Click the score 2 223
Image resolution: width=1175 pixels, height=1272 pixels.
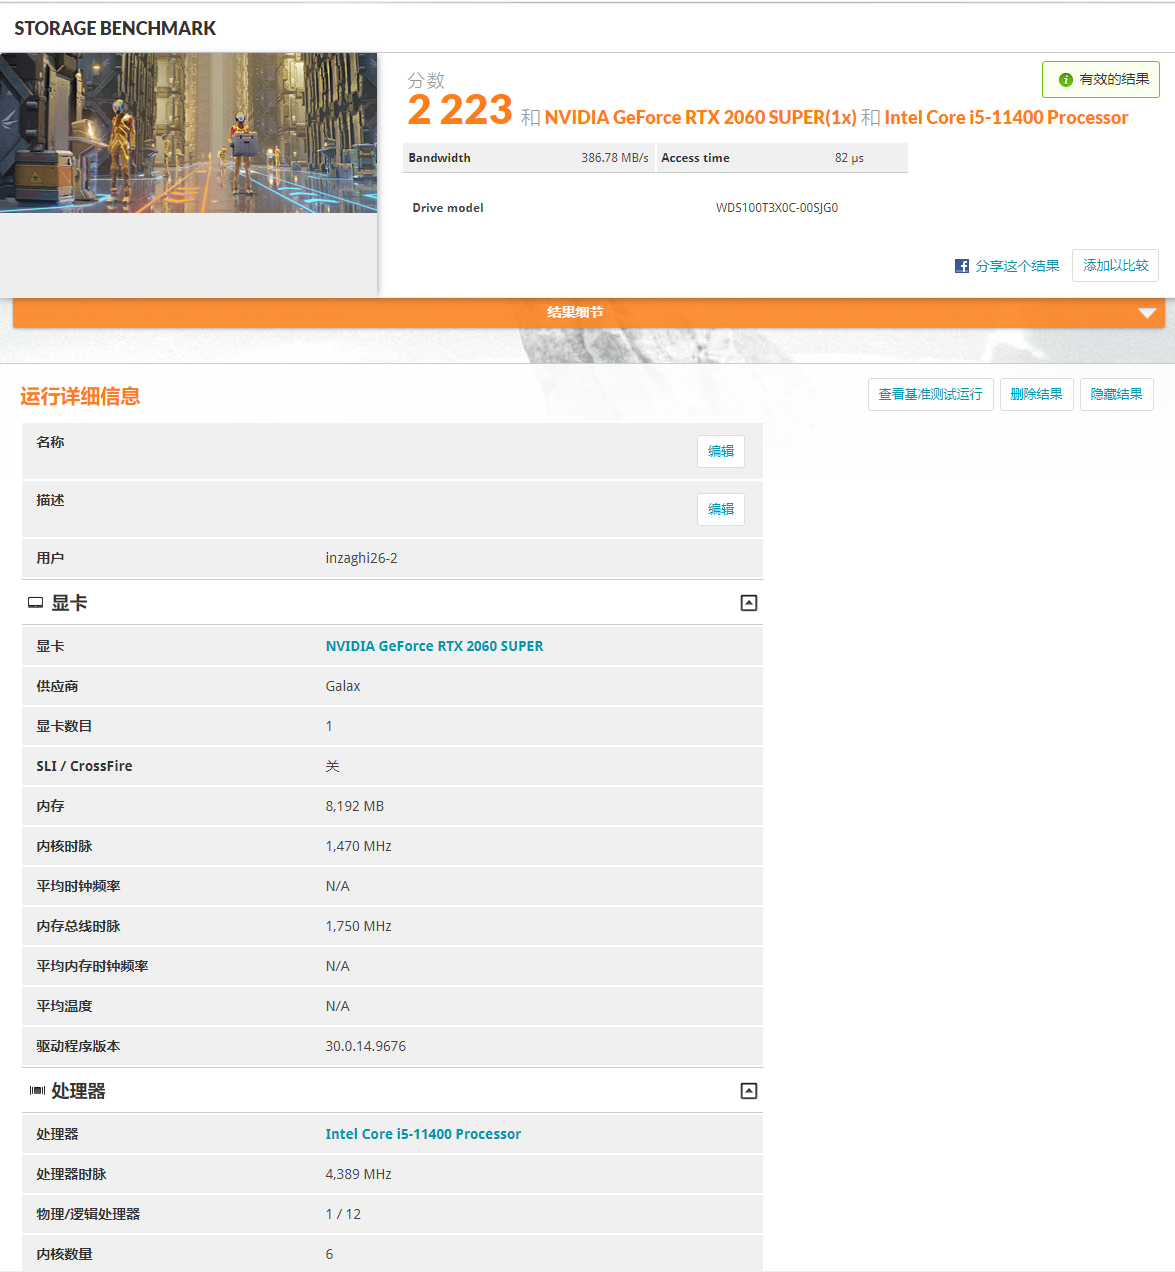tap(460, 109)
